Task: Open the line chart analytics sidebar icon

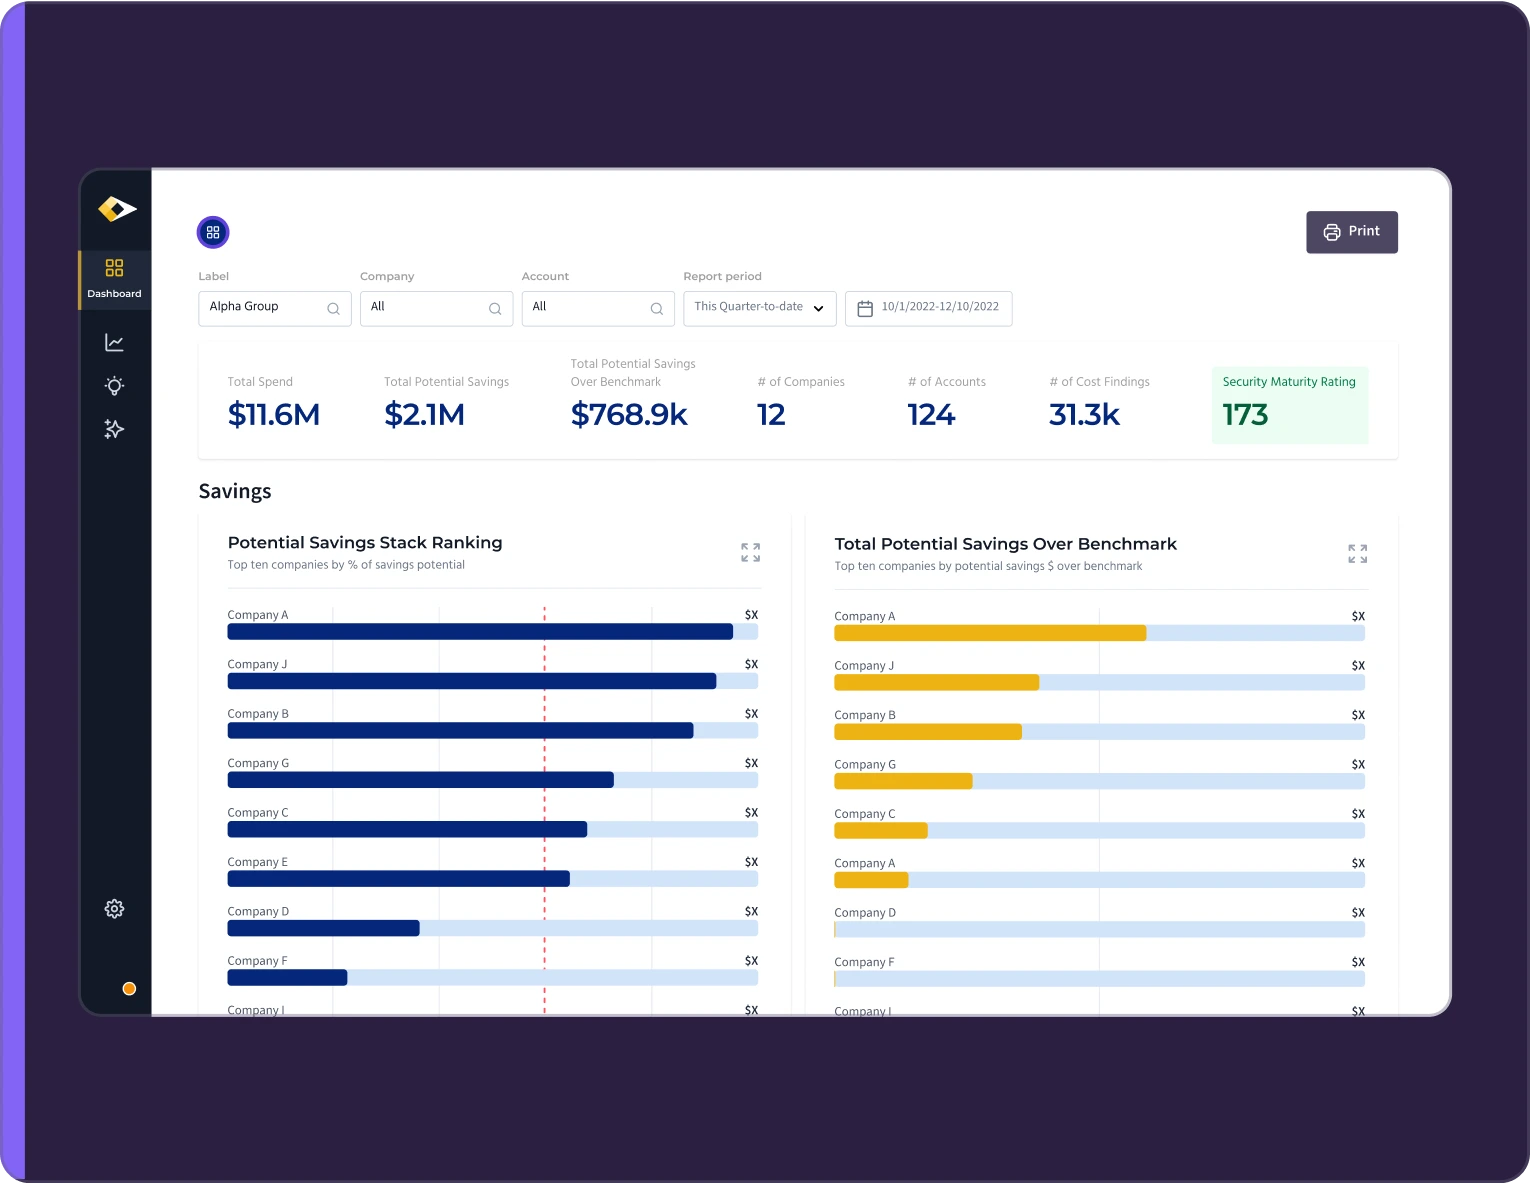Action: coord(114,341)
